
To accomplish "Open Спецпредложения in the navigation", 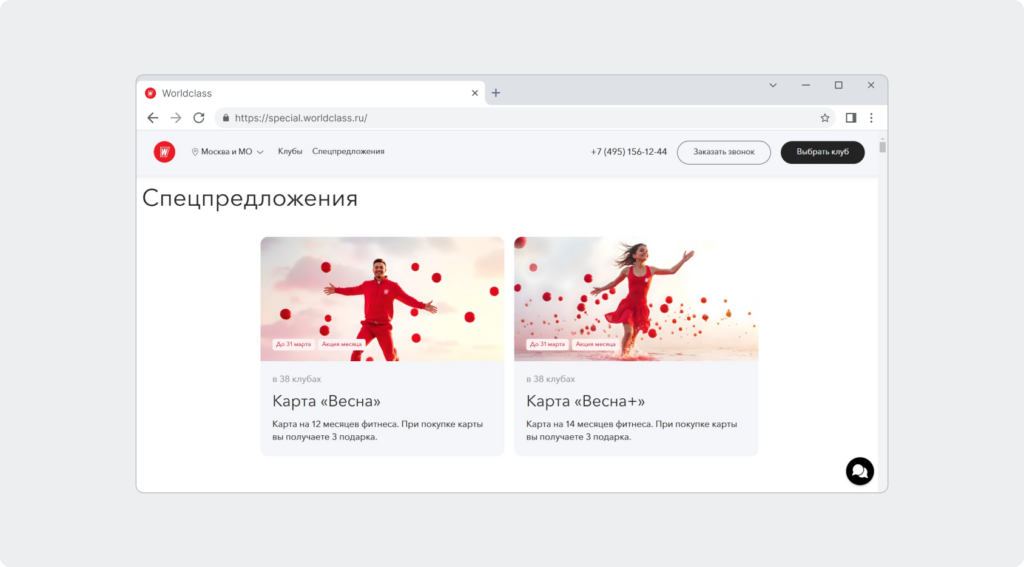I will coord(348,152).
